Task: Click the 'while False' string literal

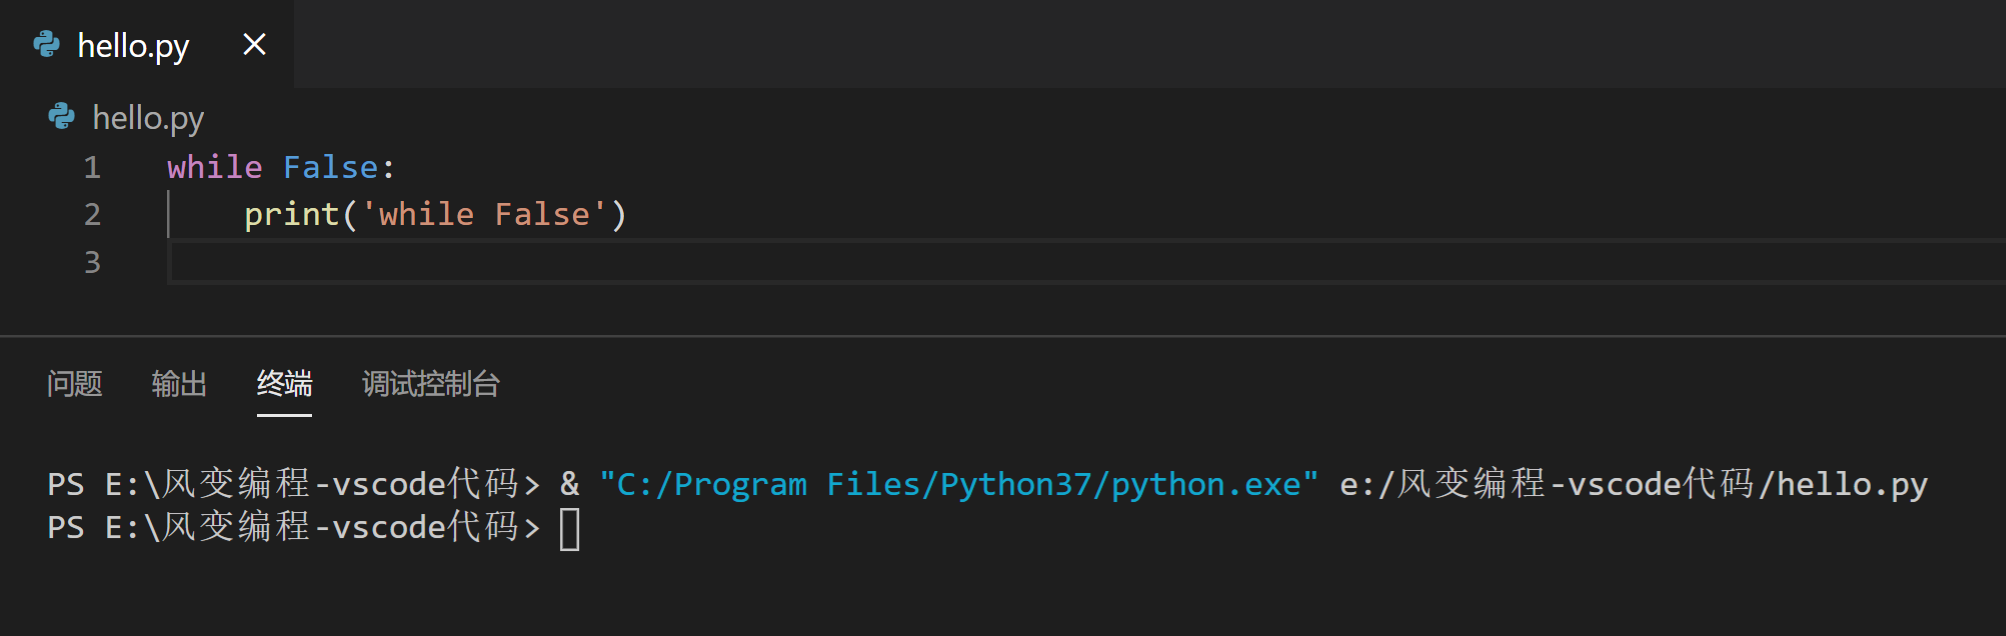Action: [x=485, y=214]
